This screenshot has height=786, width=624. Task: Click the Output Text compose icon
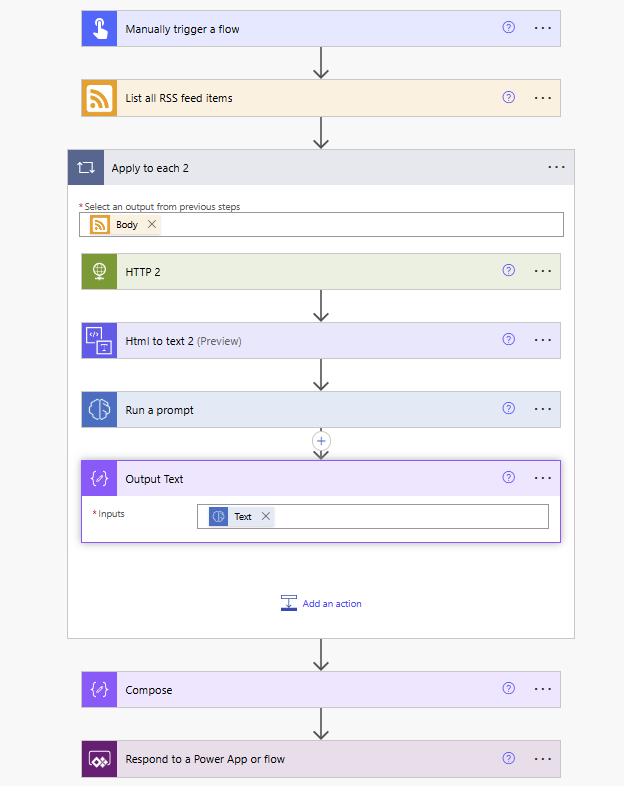(x=99, y=479)
